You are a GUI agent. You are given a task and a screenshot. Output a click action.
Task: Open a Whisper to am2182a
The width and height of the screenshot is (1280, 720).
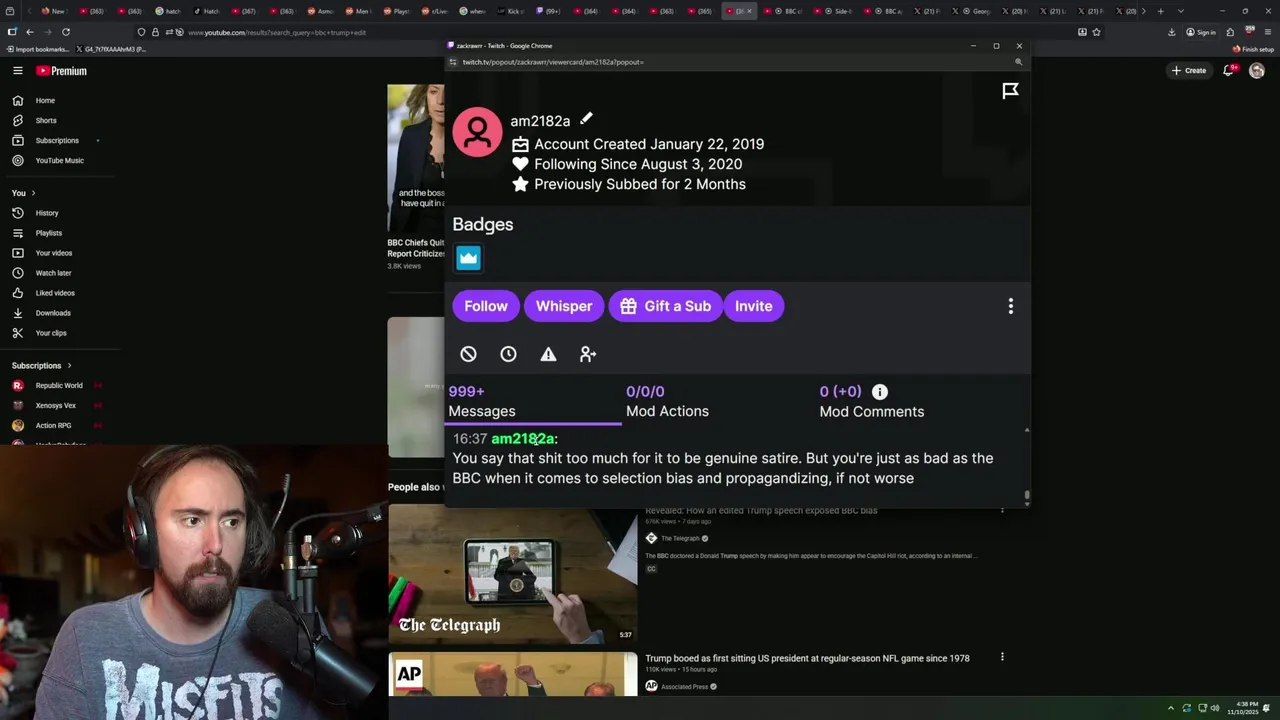[564, 306]
